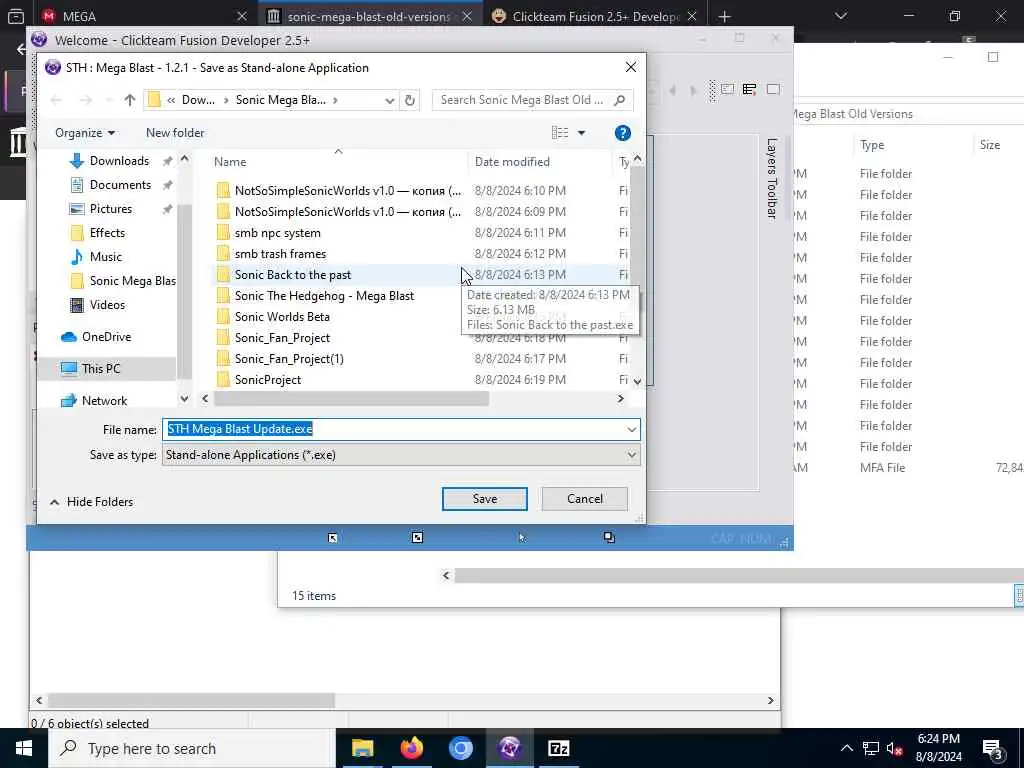The width and height of the screenshot is (1024, 768).
Task: Click the file list horizontal scrollbar
Action: point(351,398)
